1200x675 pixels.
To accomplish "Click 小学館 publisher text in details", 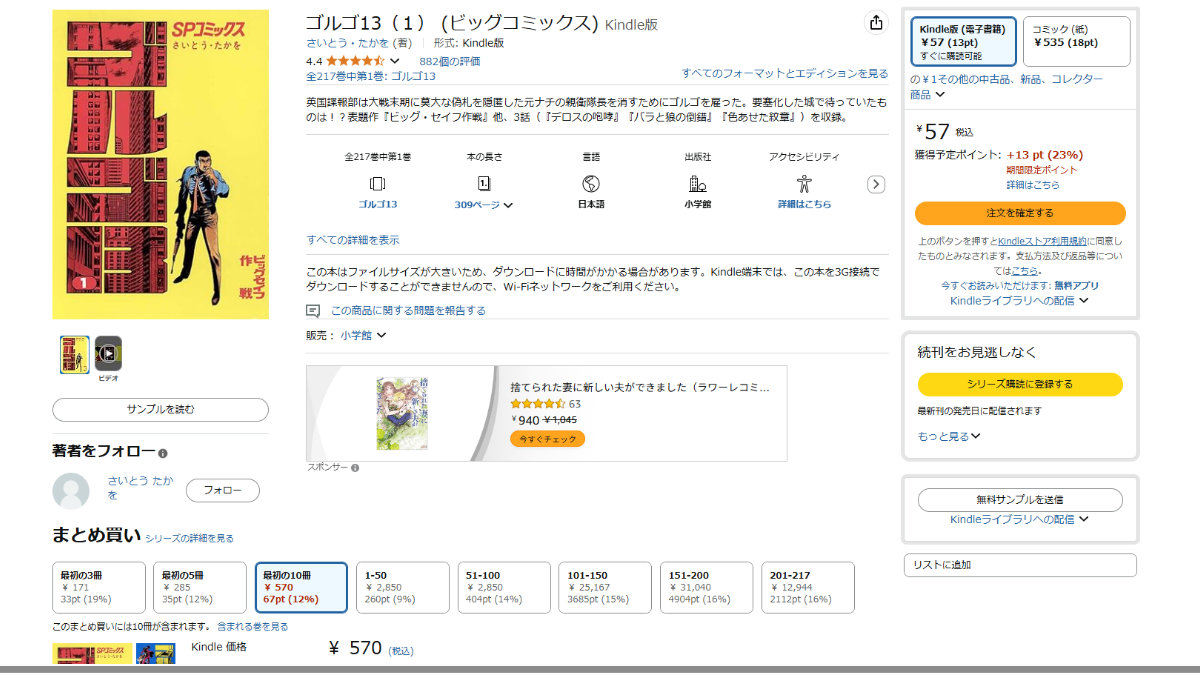I will coord(697,204).
